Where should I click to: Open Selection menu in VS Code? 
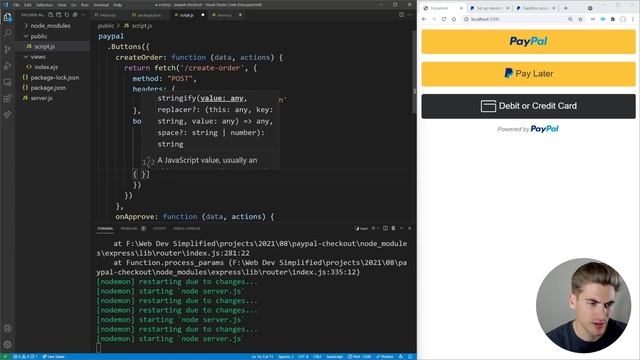coord(44,5)
